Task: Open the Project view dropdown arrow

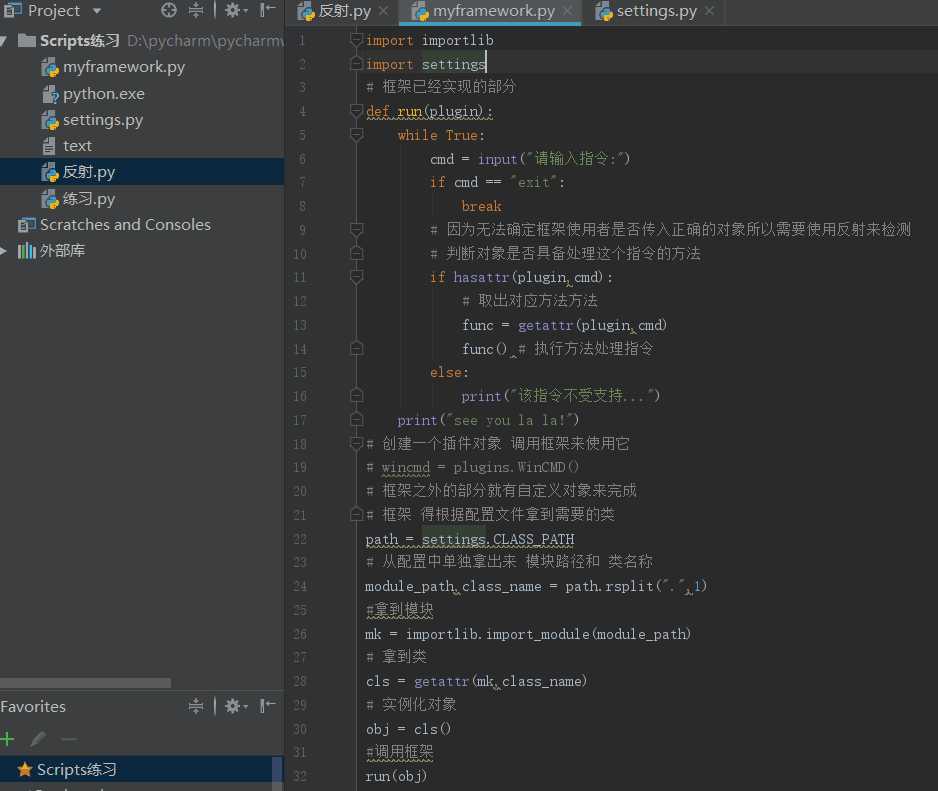Action: click(97, 11)
